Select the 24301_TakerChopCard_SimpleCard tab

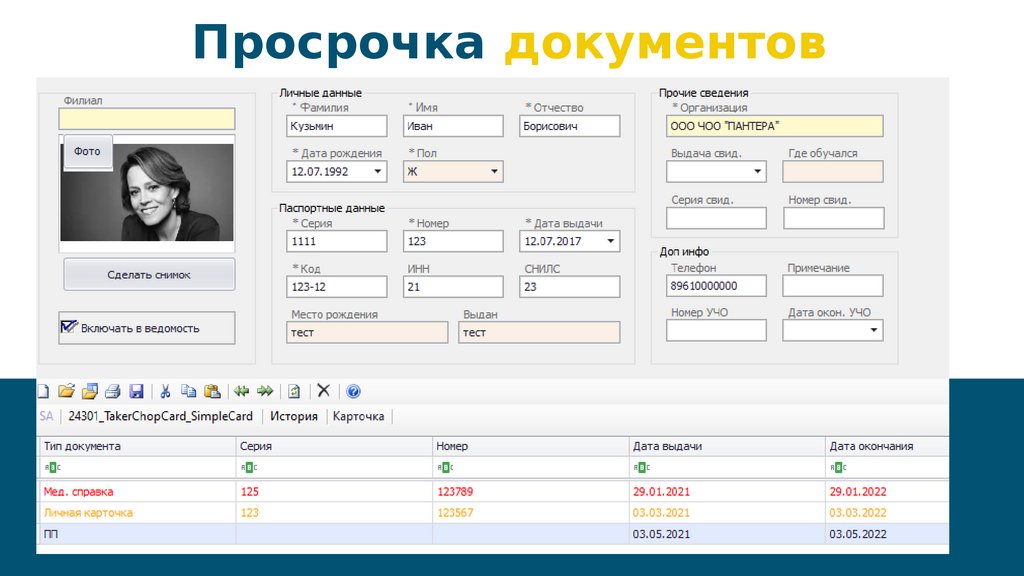click(x=161, y=416)
